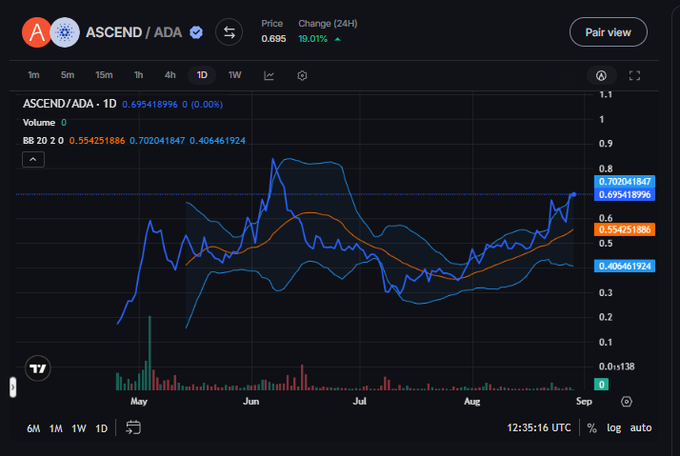Click the ADA token logo
The height and width of the screenshot is (456, 680).
coord(65,32)
